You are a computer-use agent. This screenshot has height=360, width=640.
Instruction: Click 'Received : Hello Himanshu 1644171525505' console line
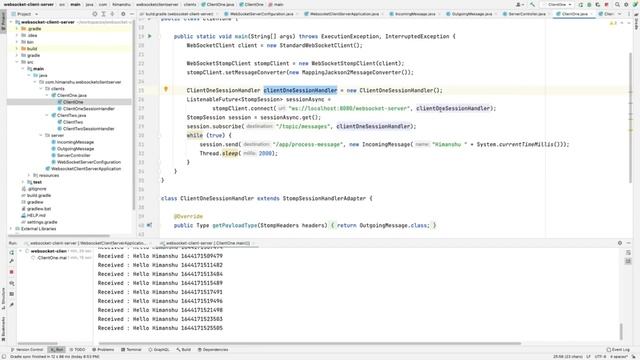(160, 328)
